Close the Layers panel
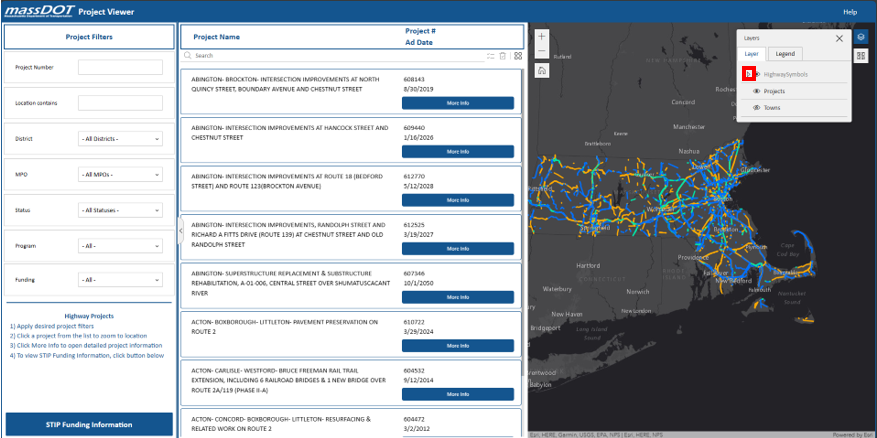Viewport: 877px width, 438px height. pyautogui.click(x=839, y=39)
